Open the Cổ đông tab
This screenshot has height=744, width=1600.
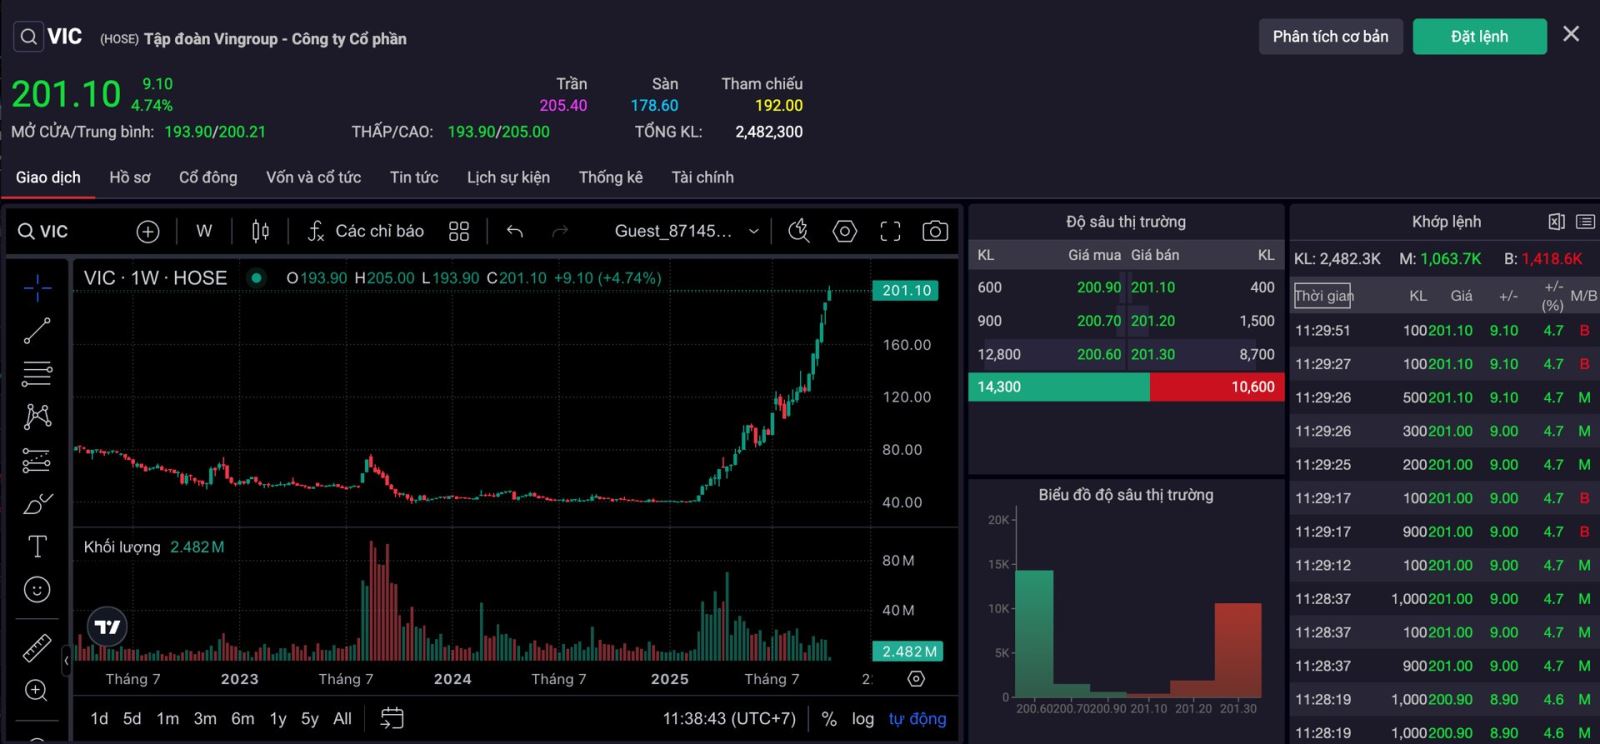click(208, 178)
